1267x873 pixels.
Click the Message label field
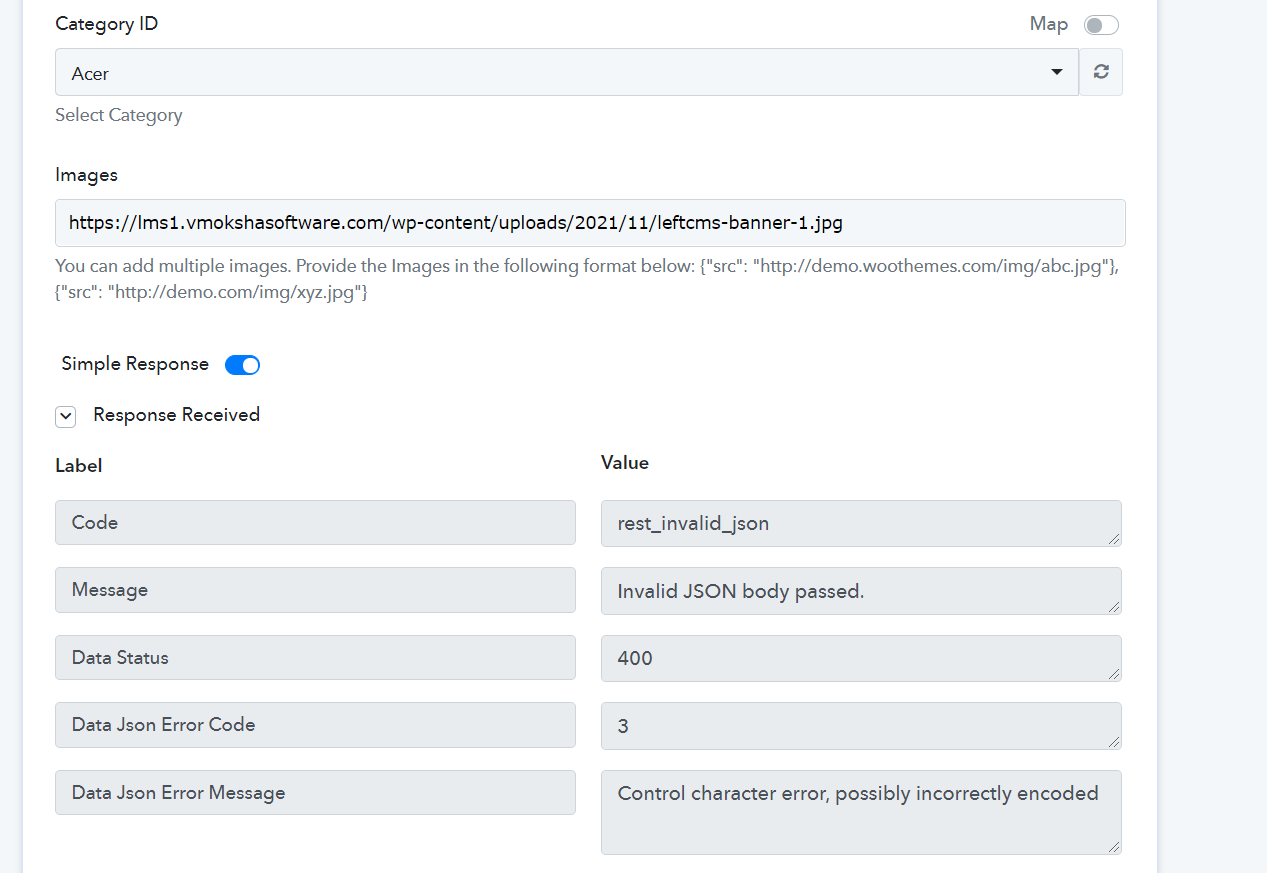pyautogui.click(x=315, y=590)
